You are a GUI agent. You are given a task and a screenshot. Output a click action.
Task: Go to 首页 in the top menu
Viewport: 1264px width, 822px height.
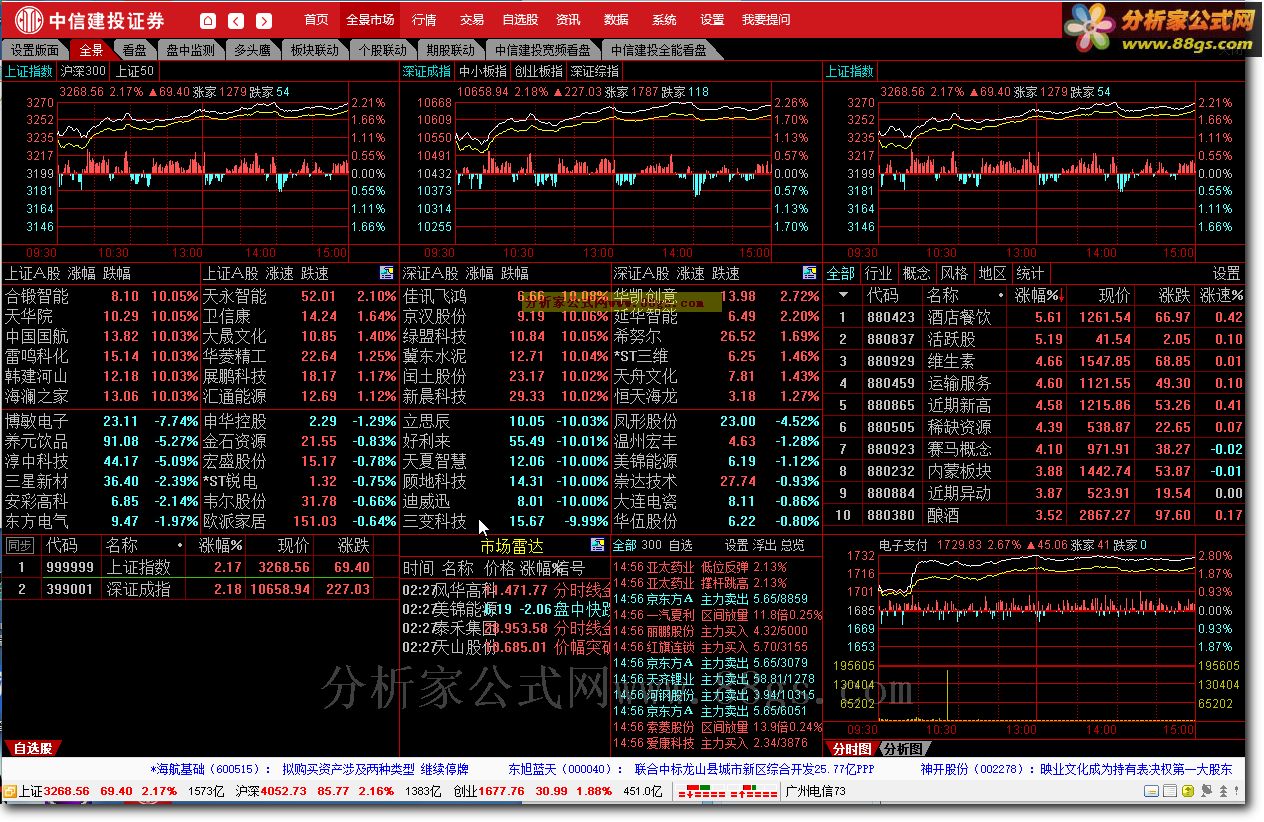[x=316, y=20]
